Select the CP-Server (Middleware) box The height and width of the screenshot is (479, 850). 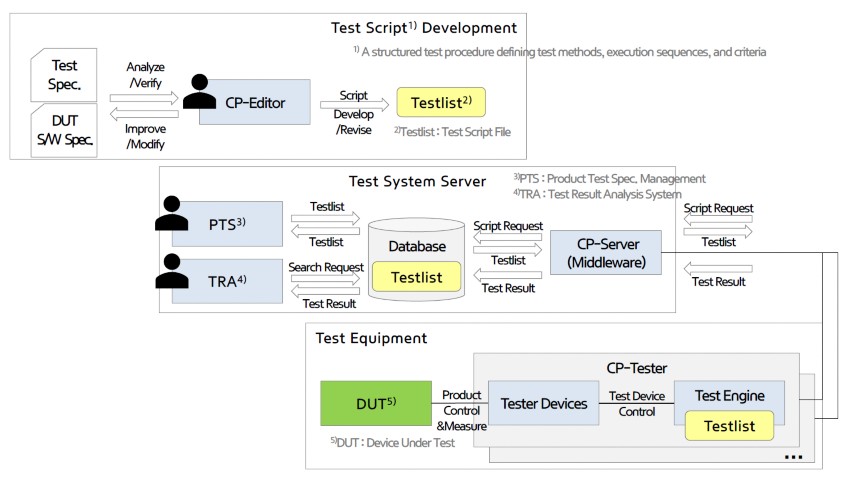coord(606,253)
